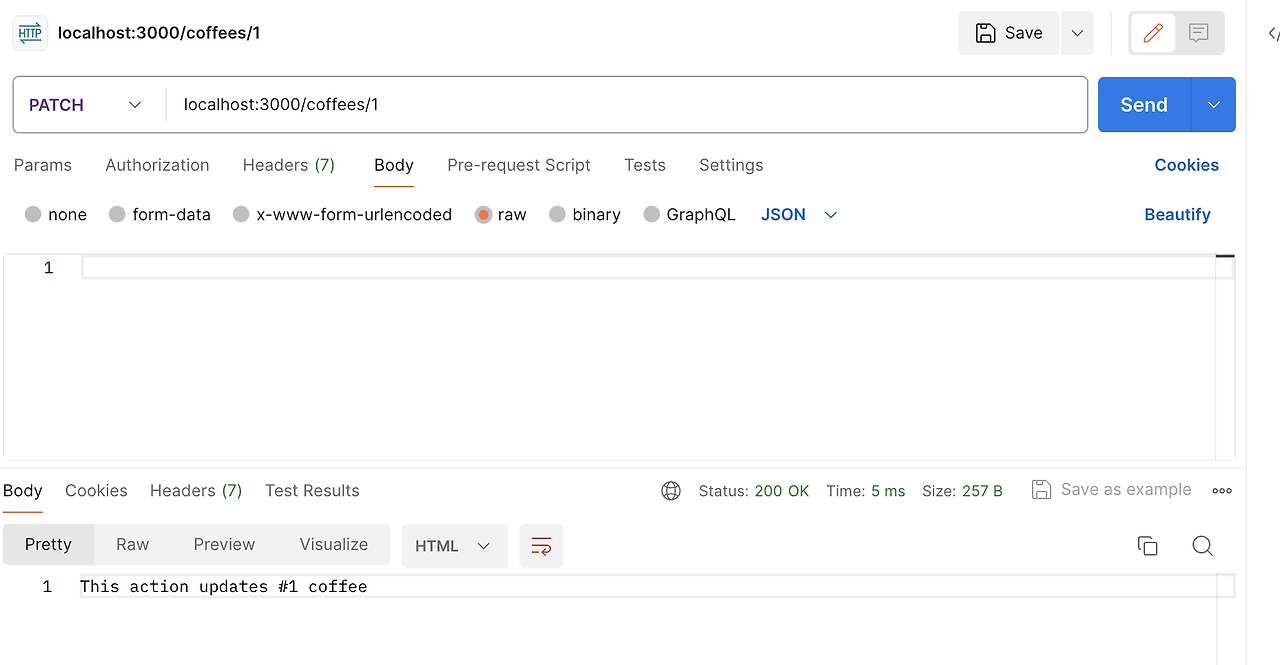Open the response Headers (7) tab
This screenshot has height=665, width=1280.
pyautogui.click(x=196, y=491)
